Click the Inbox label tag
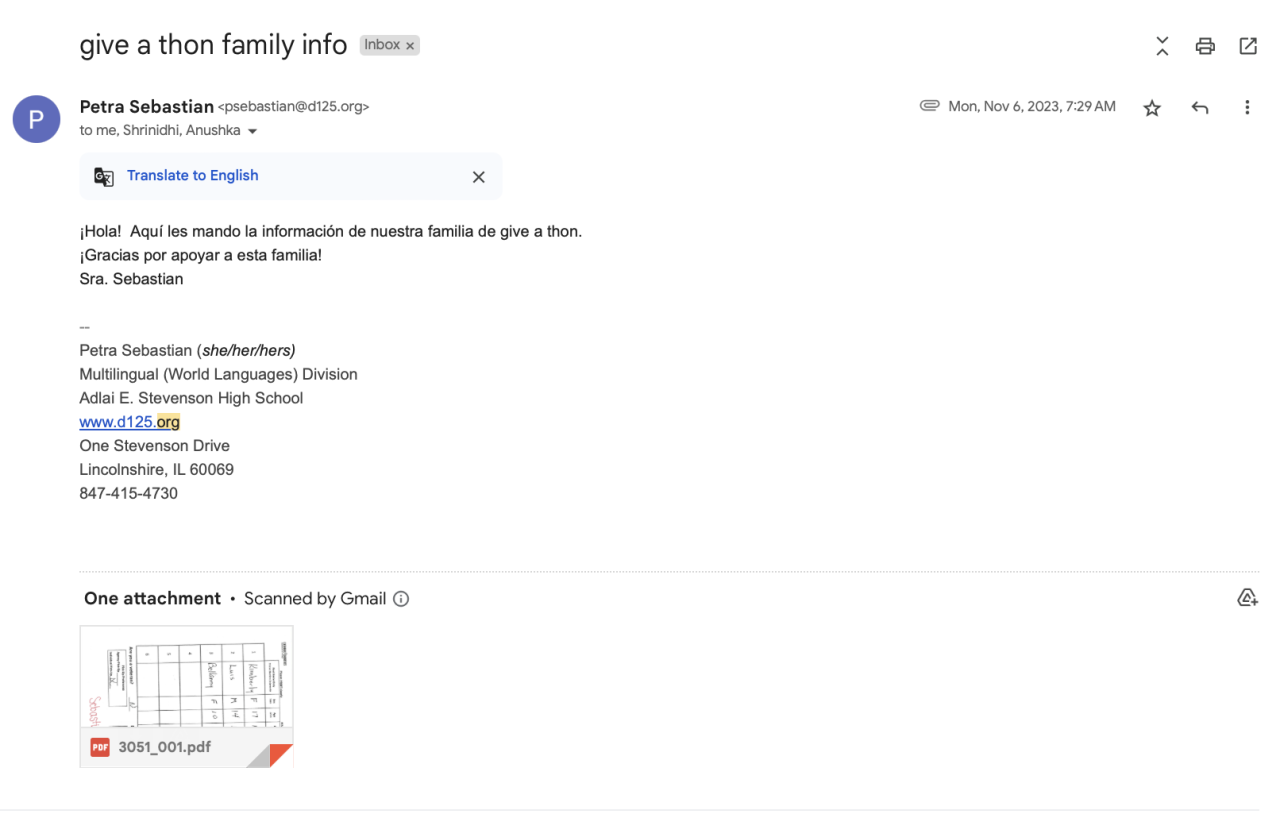Screen dimensions: 1280x818 tap(381, 45)
